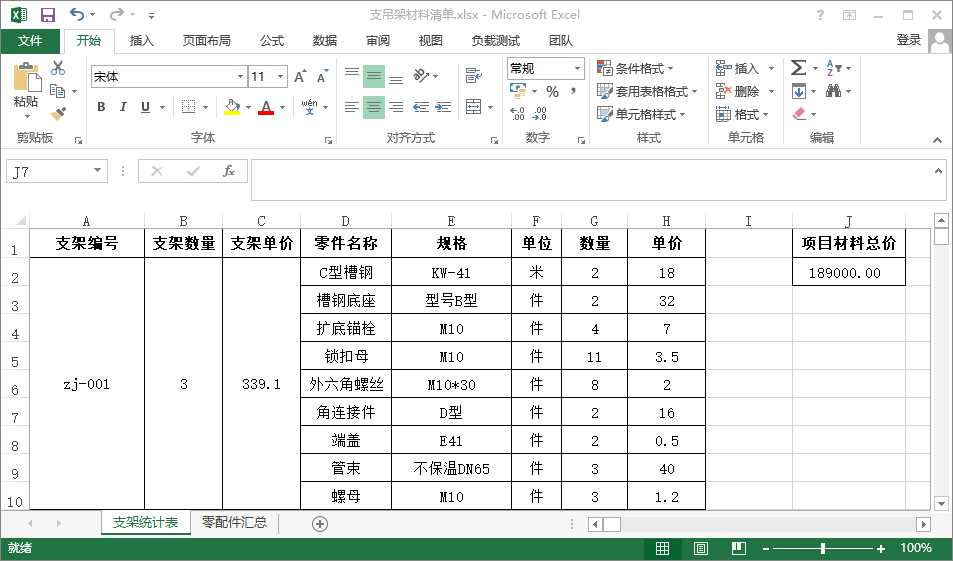Toggle Italic formatting

tap(123, 107)
